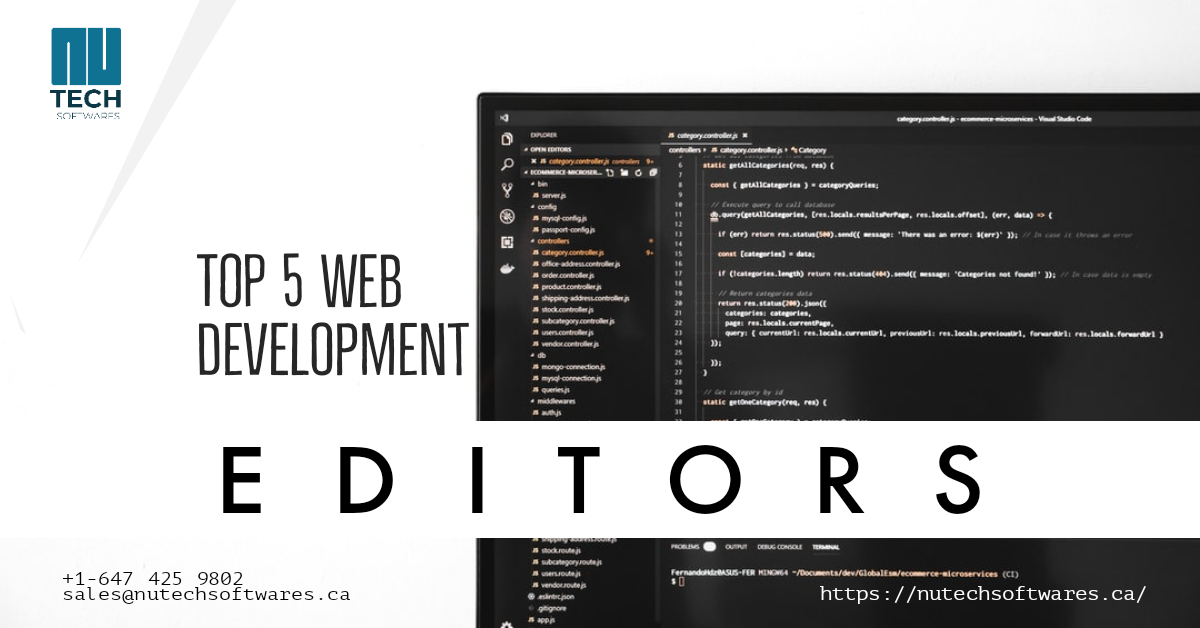Image resolution: width=1200 pixels, height=628 pixels.
Task: Open mysql-config.js in the file tree
Action: (x=558, y=218)
